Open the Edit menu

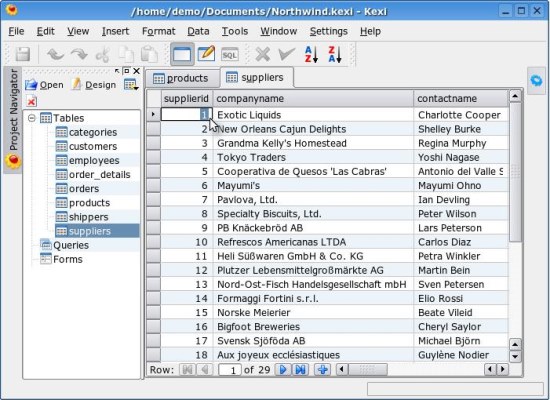(46, 31)
